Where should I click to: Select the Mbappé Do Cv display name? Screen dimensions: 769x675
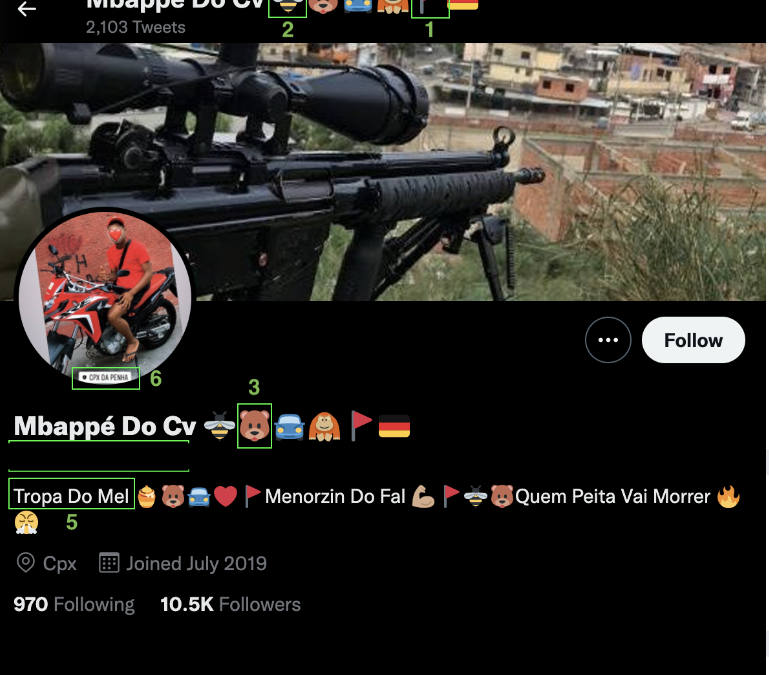pyautogui.click(x=105, y=426)
